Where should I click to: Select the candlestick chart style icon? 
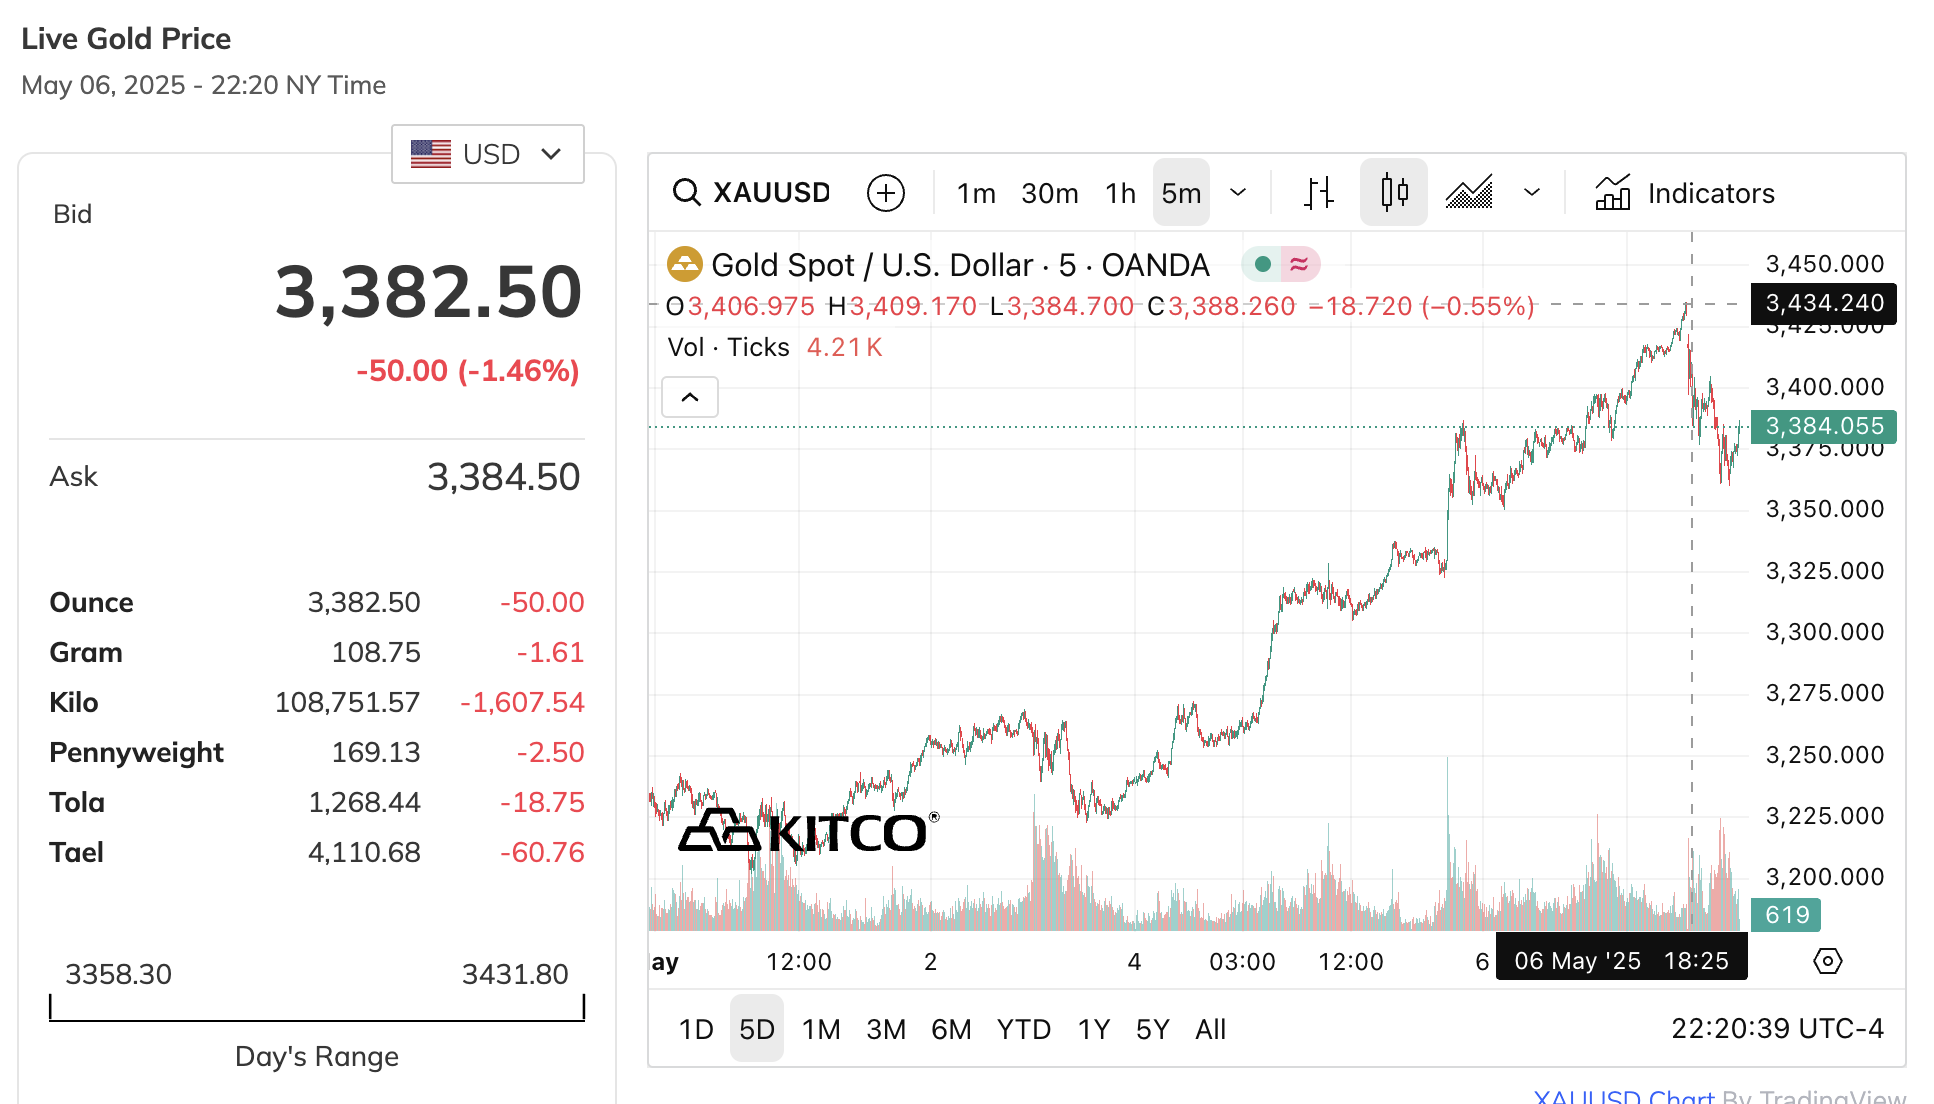1393,192
